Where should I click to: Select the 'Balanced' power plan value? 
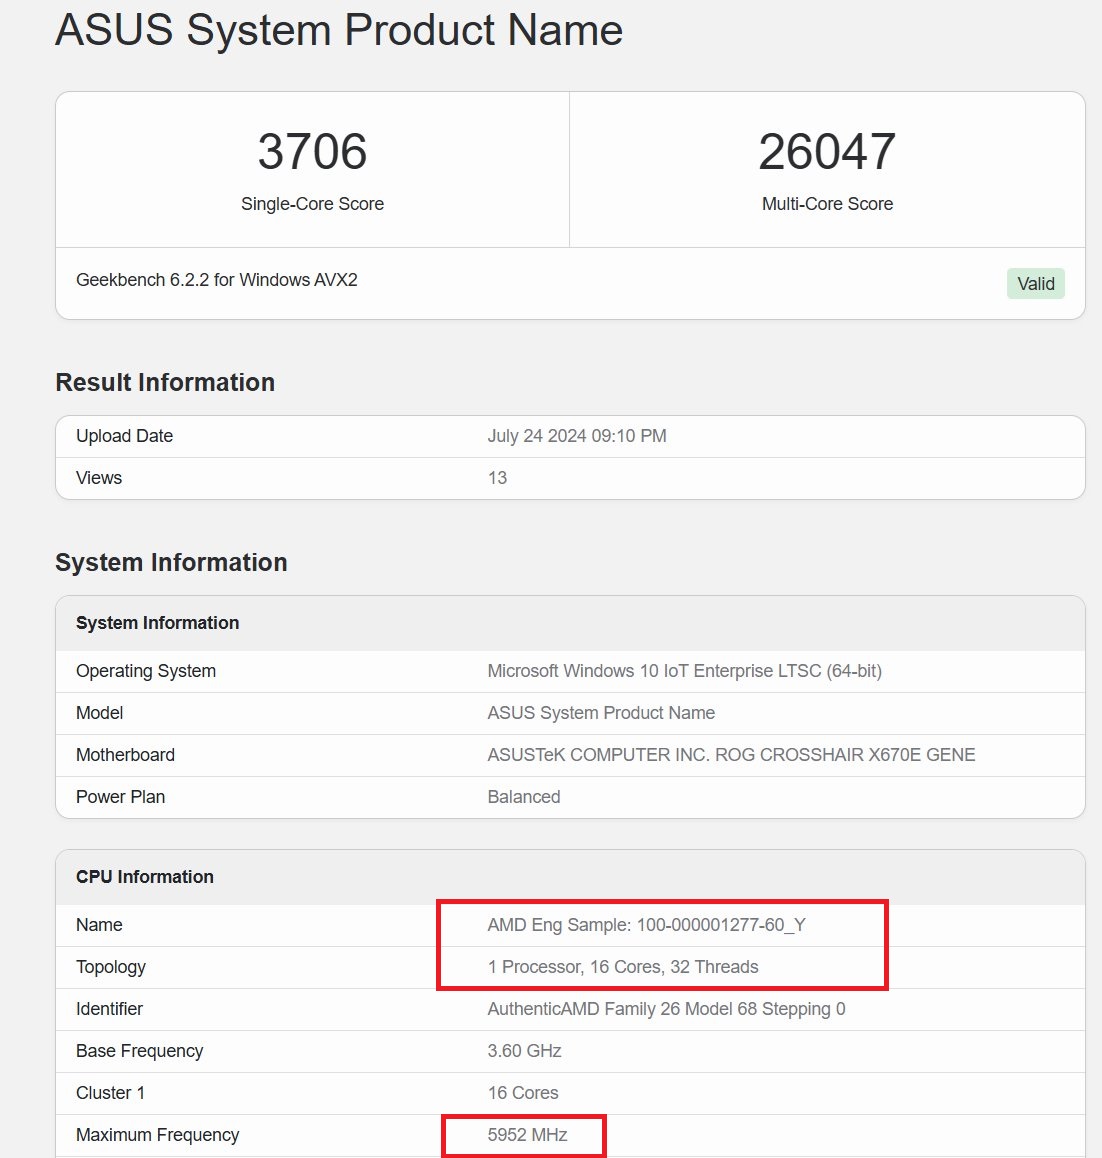tap(524, 797)
